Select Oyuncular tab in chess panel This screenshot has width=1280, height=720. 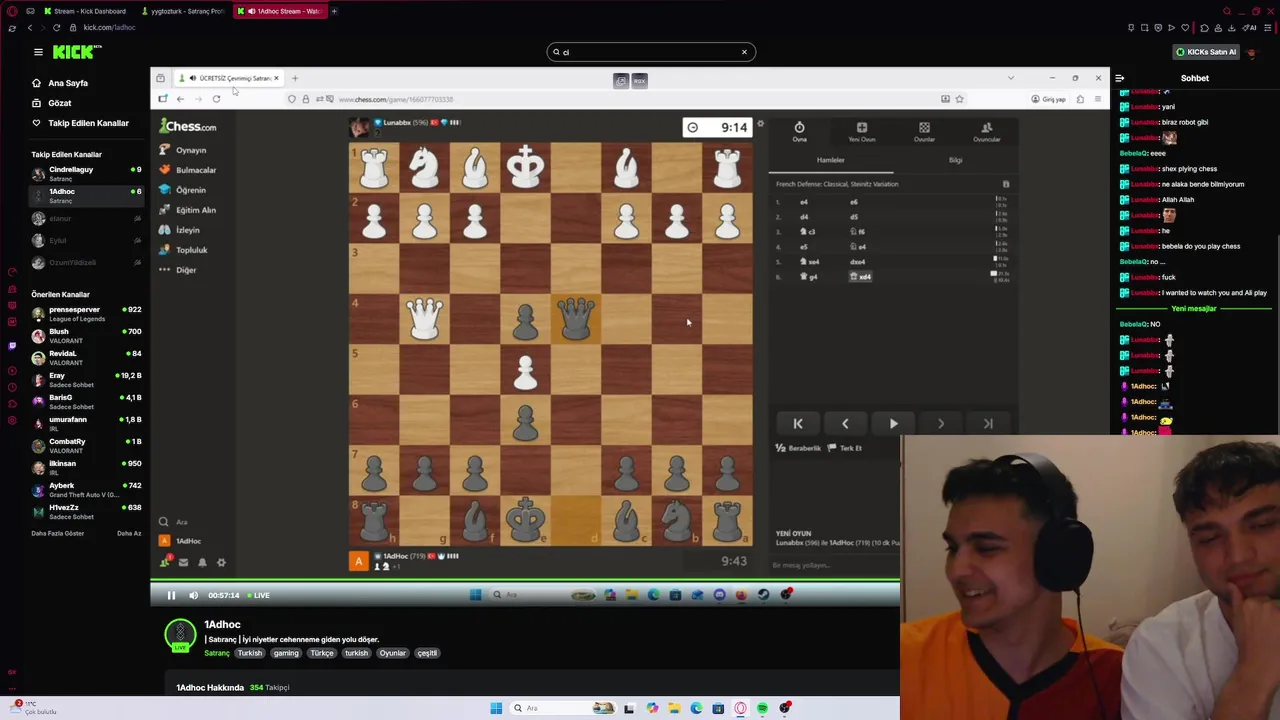tap(986, 132)
